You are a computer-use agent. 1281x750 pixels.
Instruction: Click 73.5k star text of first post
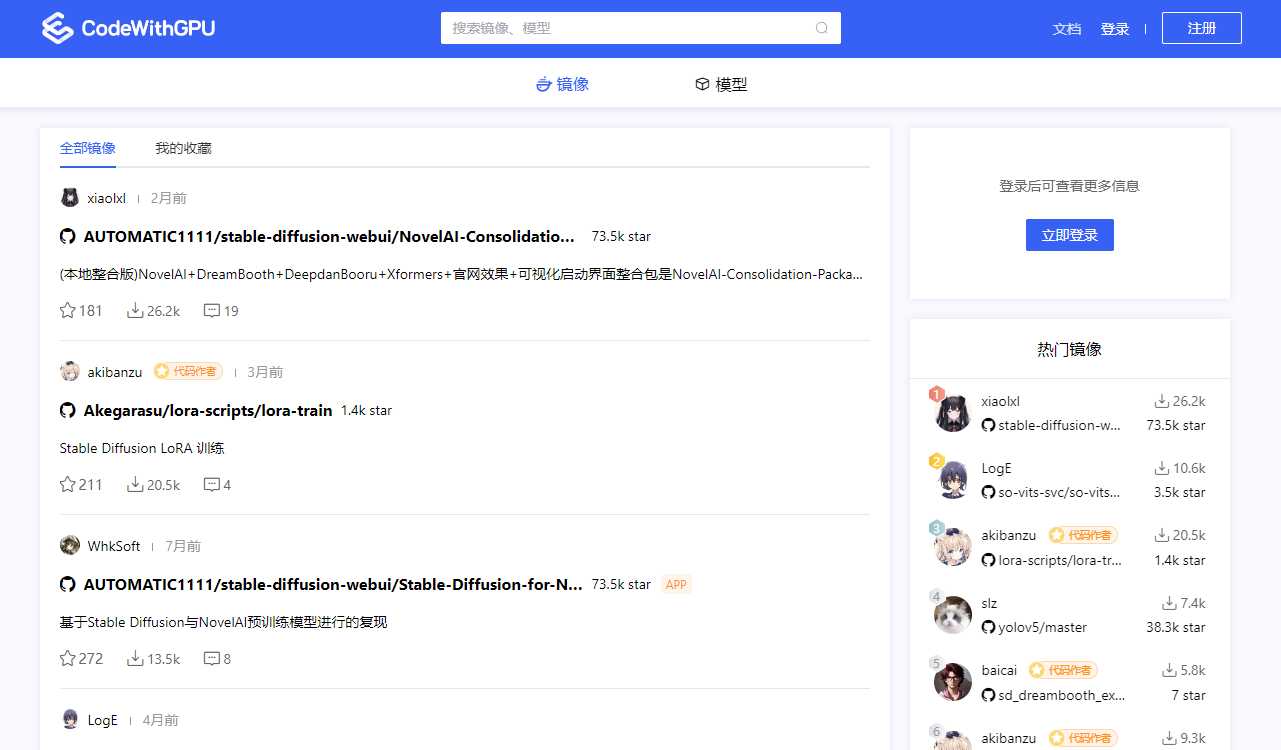tap(621, 237)
